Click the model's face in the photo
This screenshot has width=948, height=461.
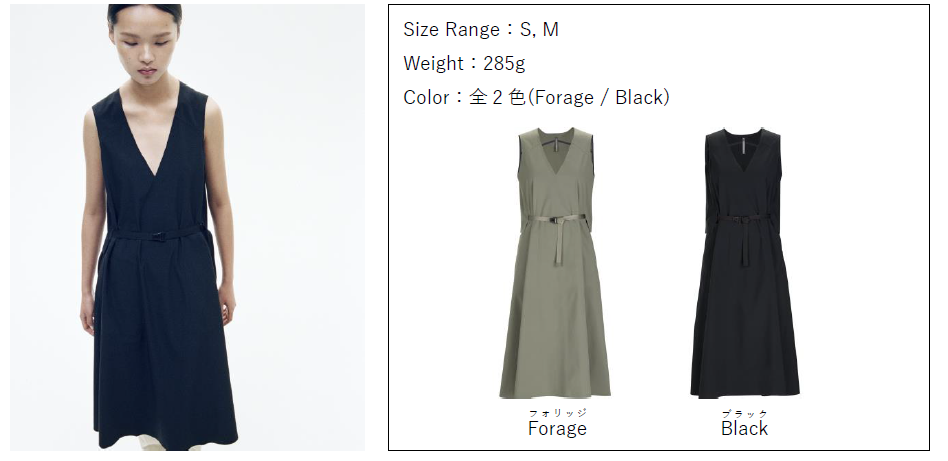(x=145, y=45)
